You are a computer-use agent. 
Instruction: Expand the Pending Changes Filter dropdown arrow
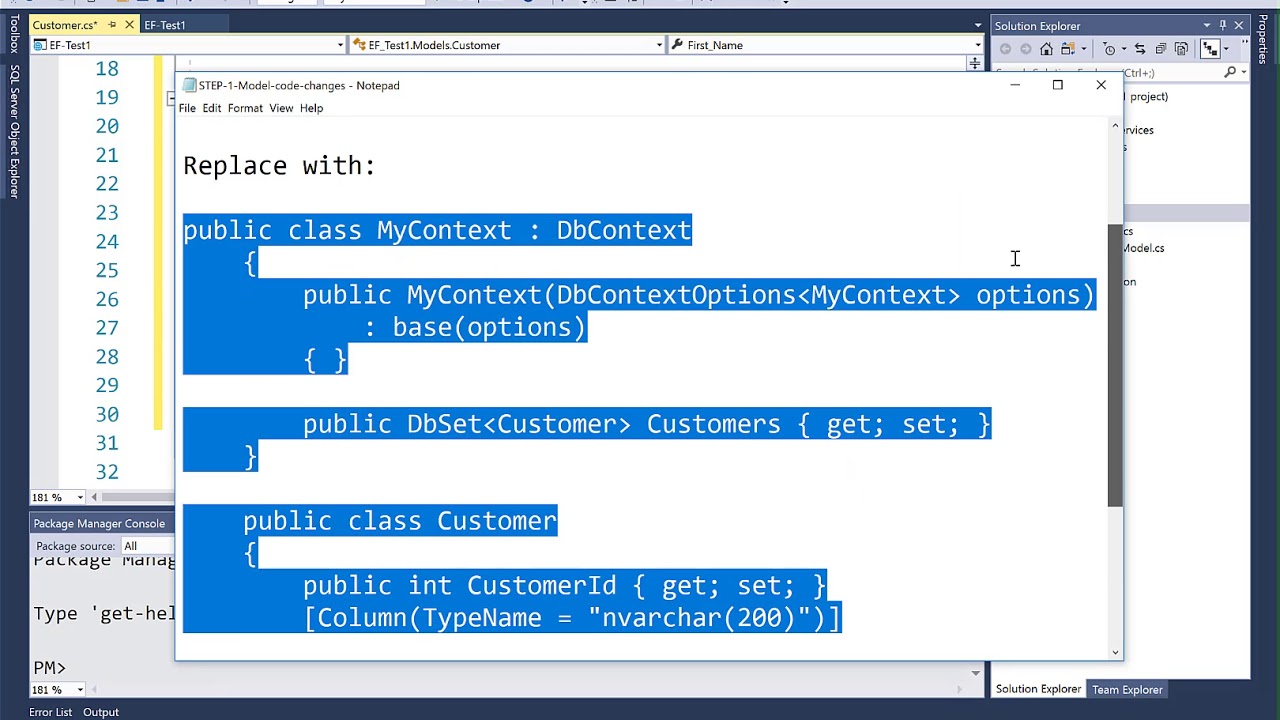coord(1124,49)
